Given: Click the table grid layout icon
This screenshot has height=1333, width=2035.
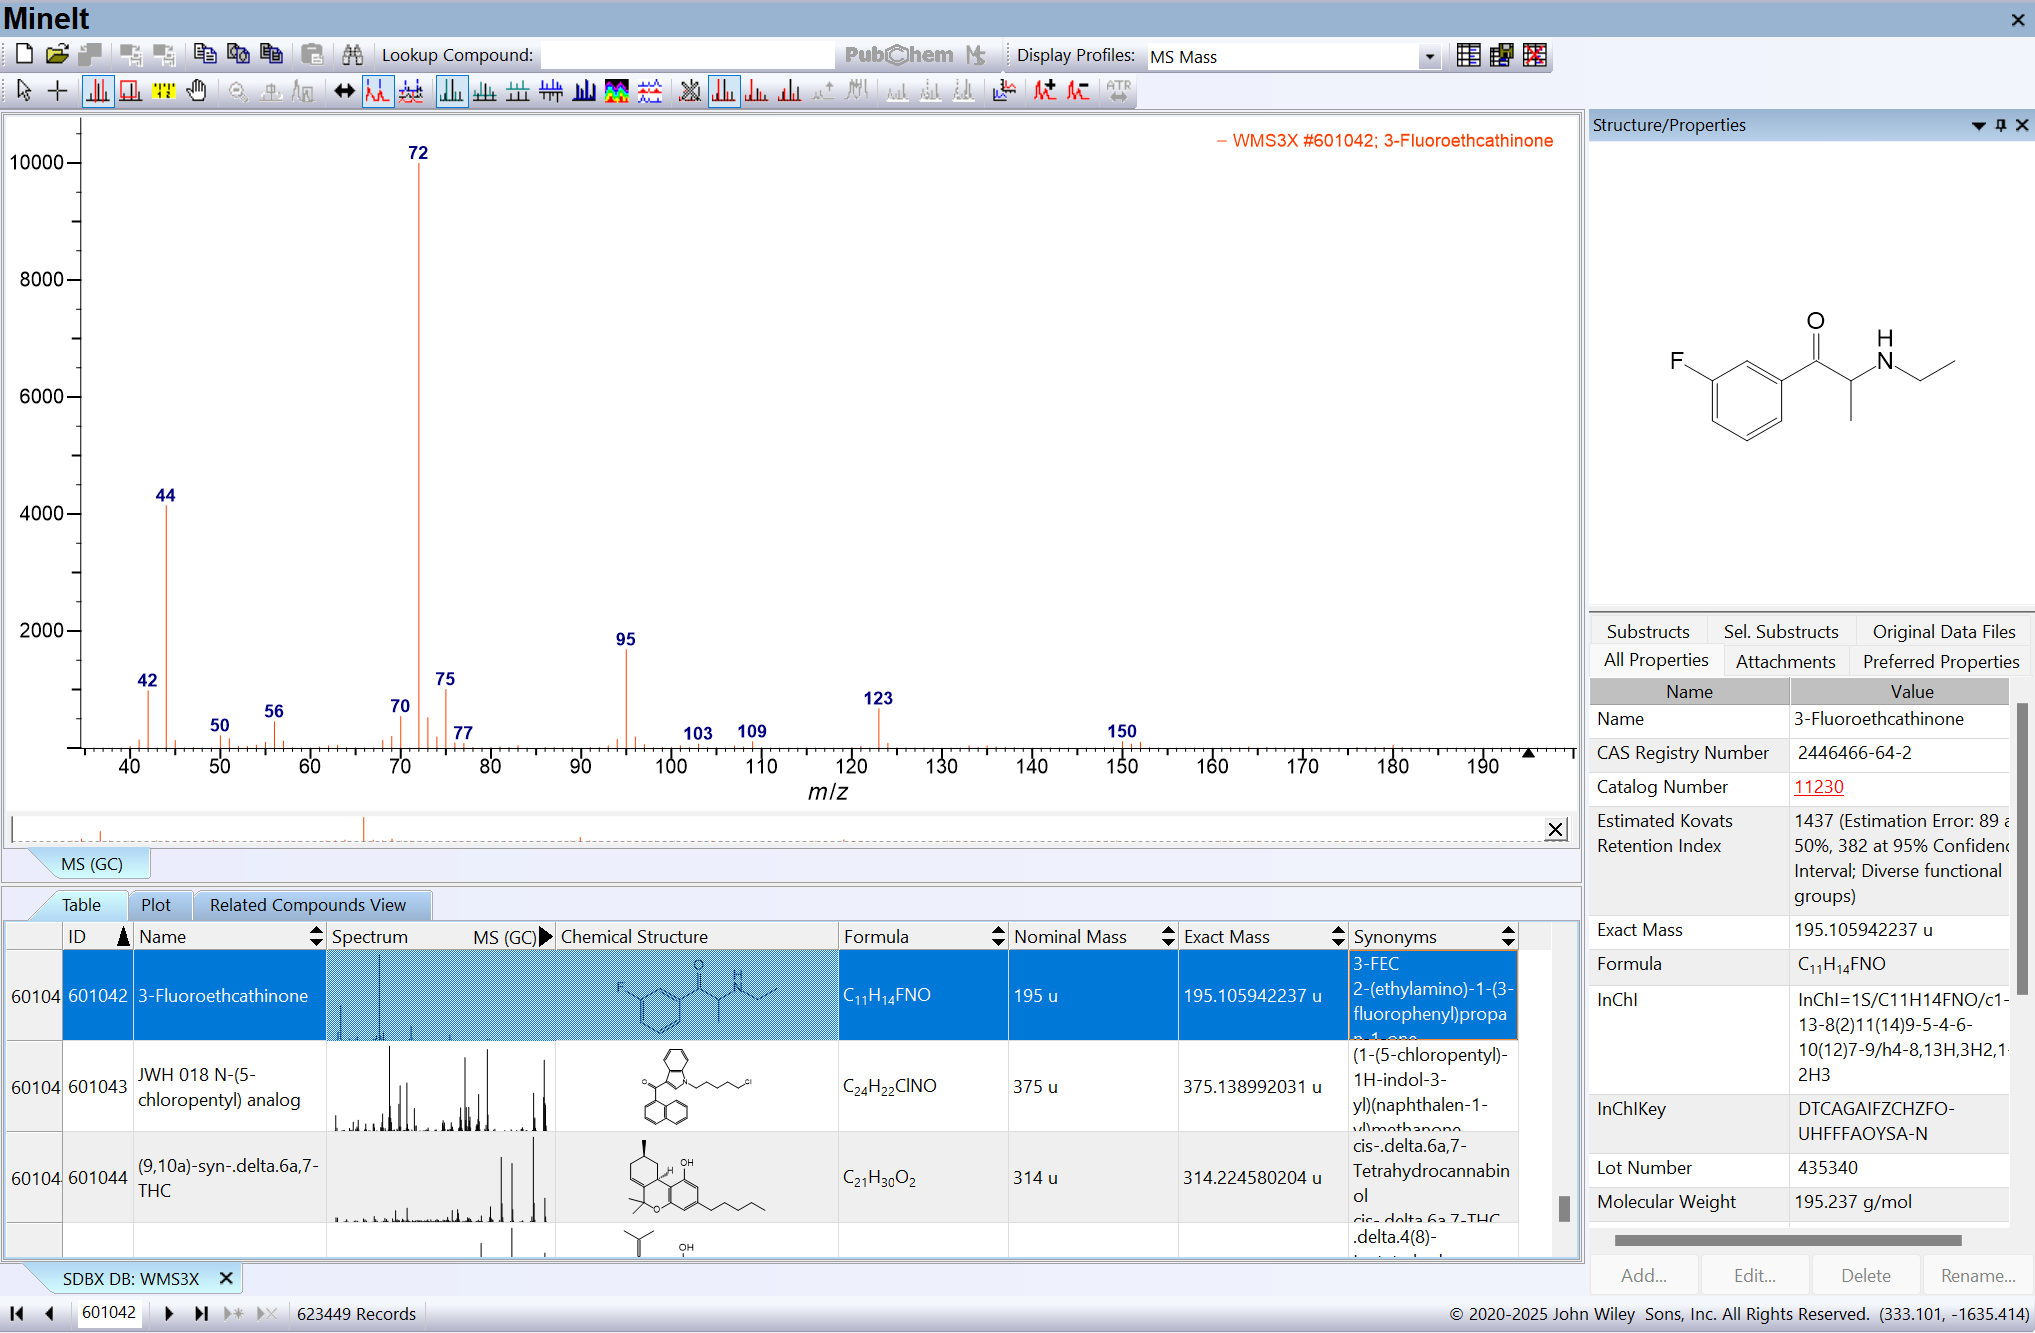Looking at the screenshot, I should pos(1468,55).
